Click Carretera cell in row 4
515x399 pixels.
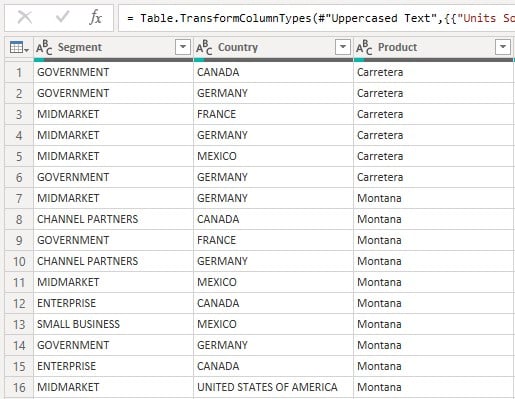(434, 135)
